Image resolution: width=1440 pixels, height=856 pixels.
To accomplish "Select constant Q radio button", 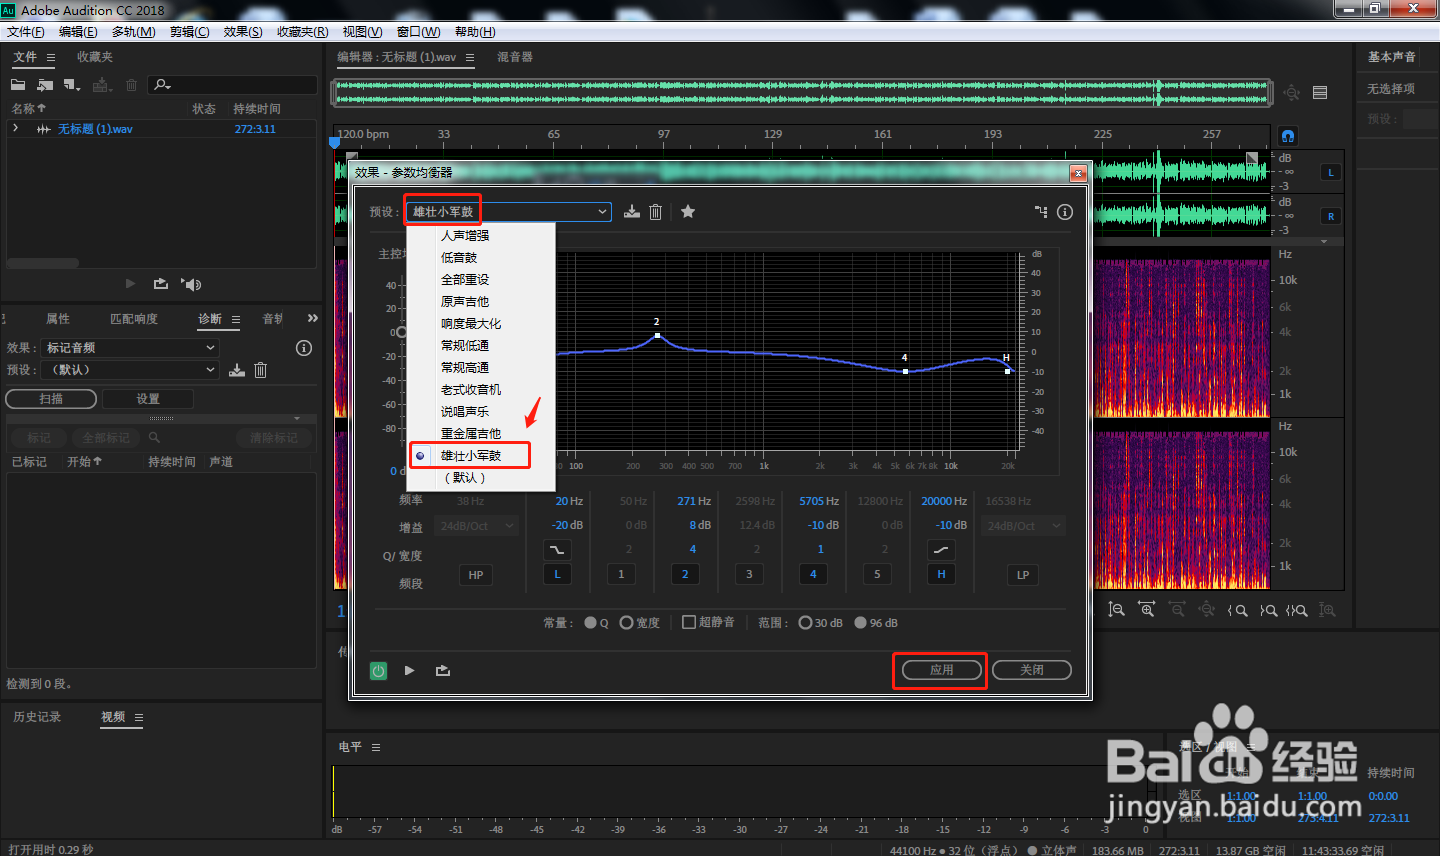I will (x=591, y=623).
